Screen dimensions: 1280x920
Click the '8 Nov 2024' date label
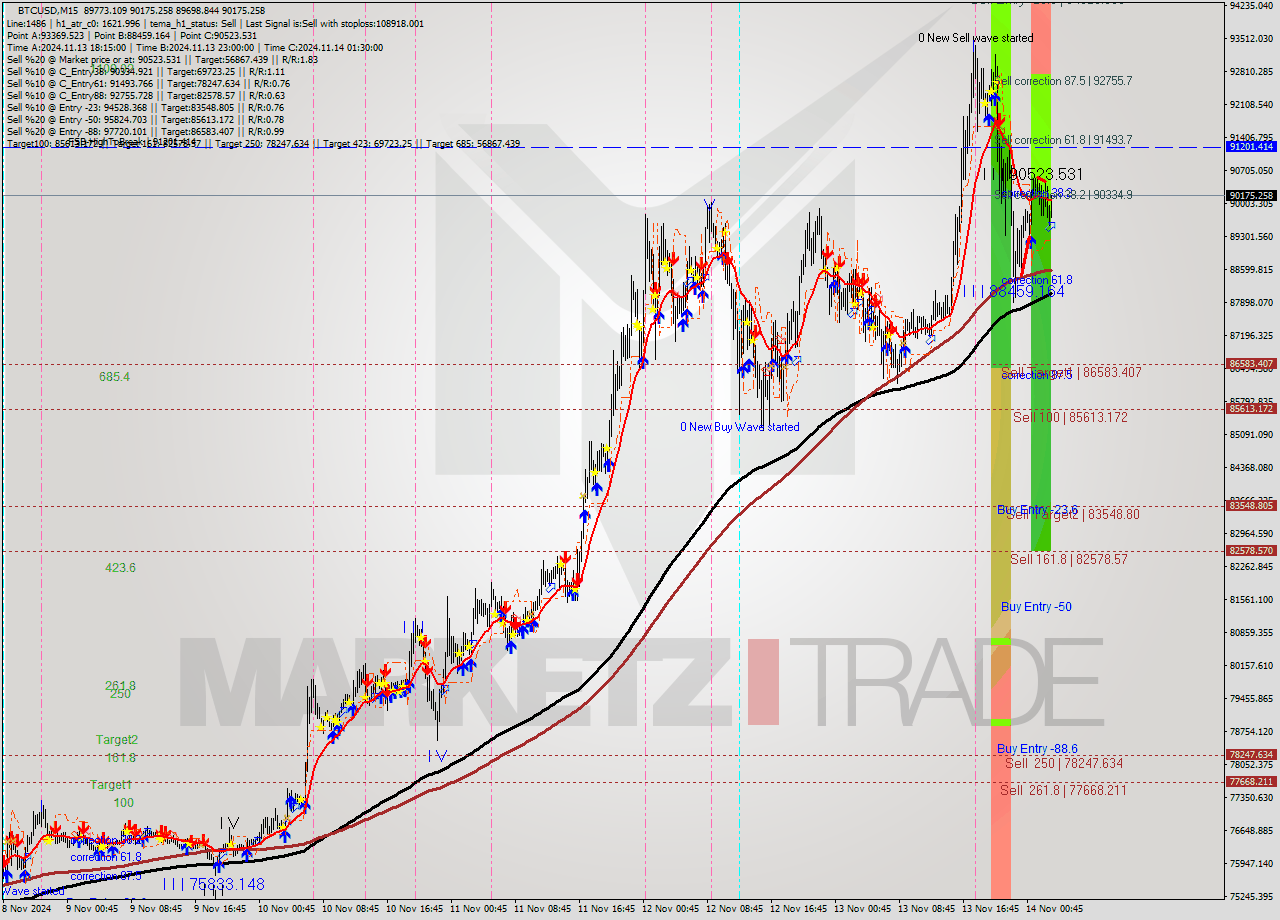click(27, 909)
